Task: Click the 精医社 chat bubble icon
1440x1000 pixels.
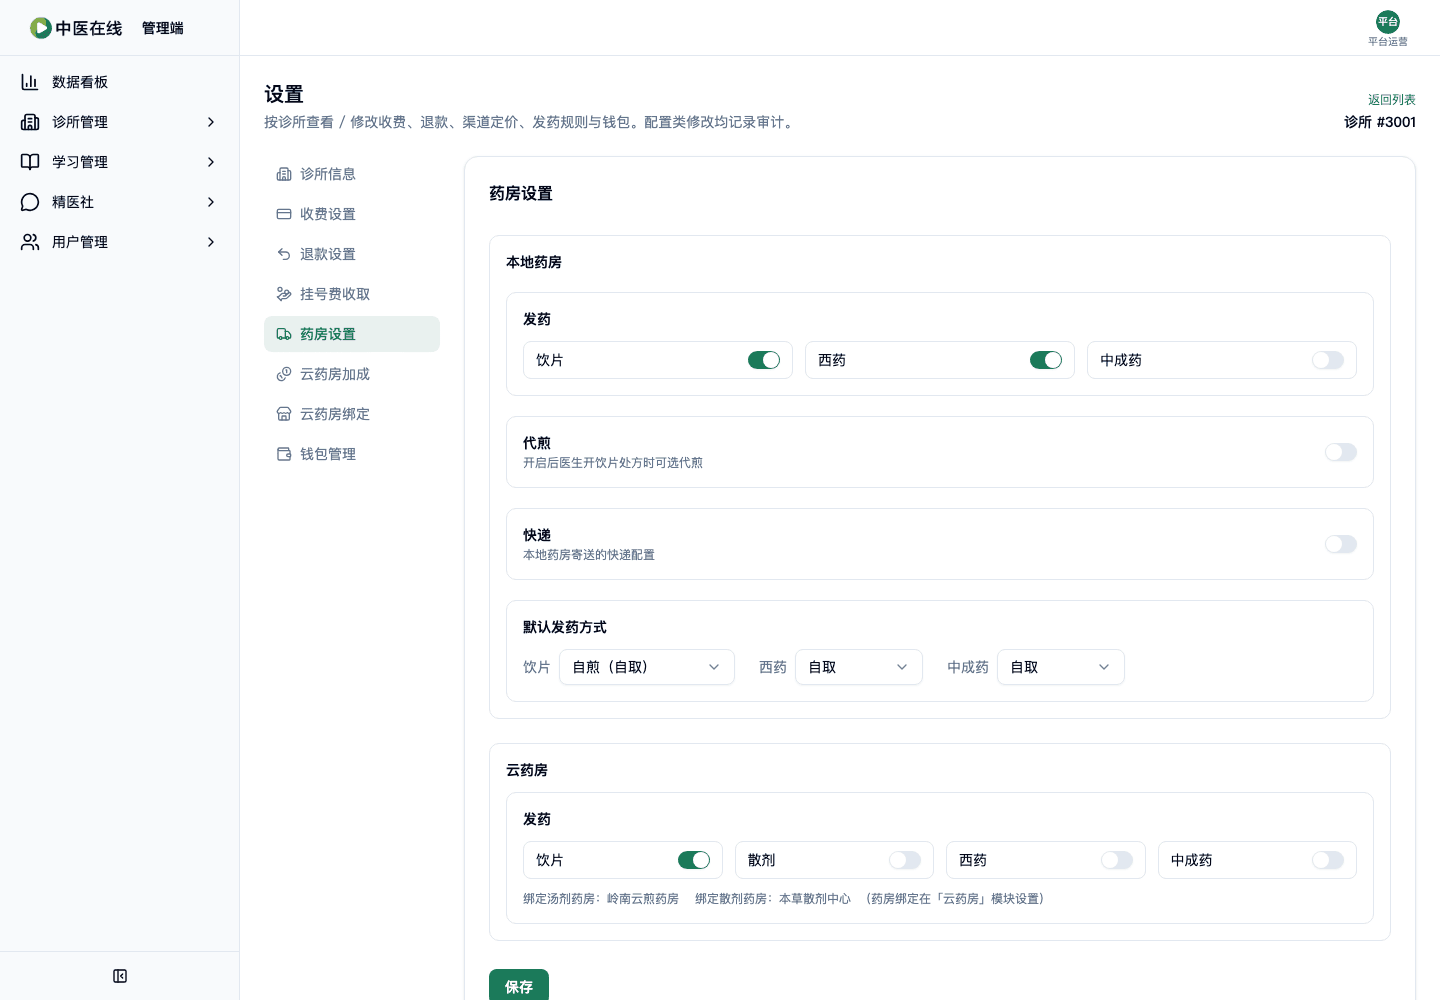Action: click(x=30, y=202)
